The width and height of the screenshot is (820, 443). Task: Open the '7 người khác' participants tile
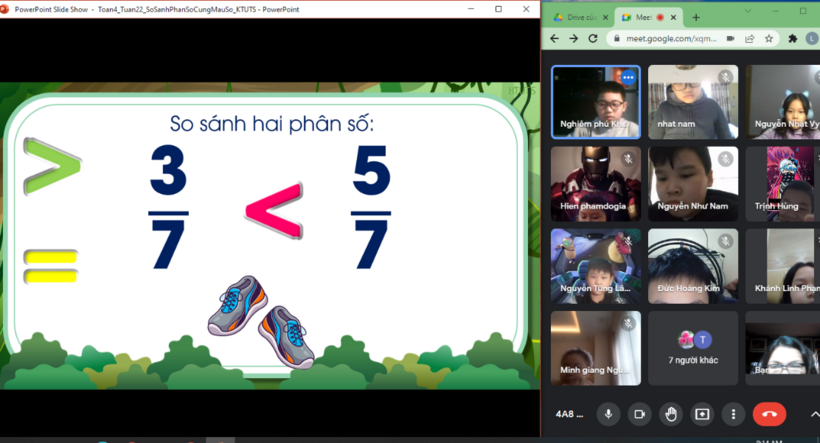(x=693, y=348)
